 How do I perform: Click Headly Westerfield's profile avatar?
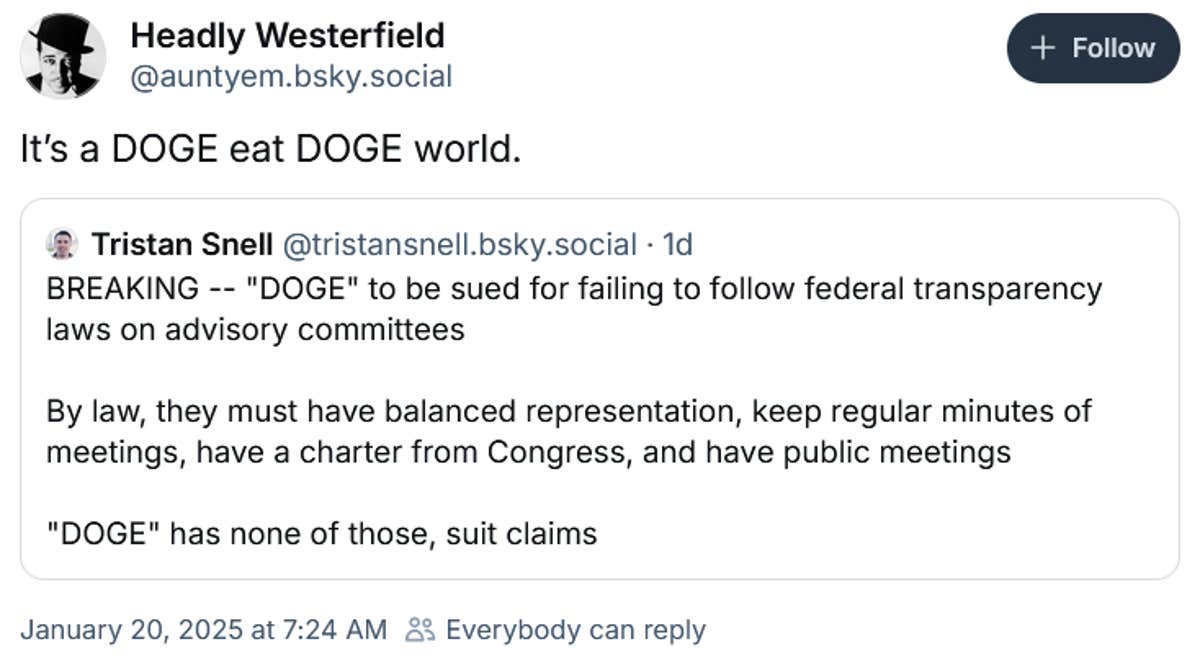point(63,56)
